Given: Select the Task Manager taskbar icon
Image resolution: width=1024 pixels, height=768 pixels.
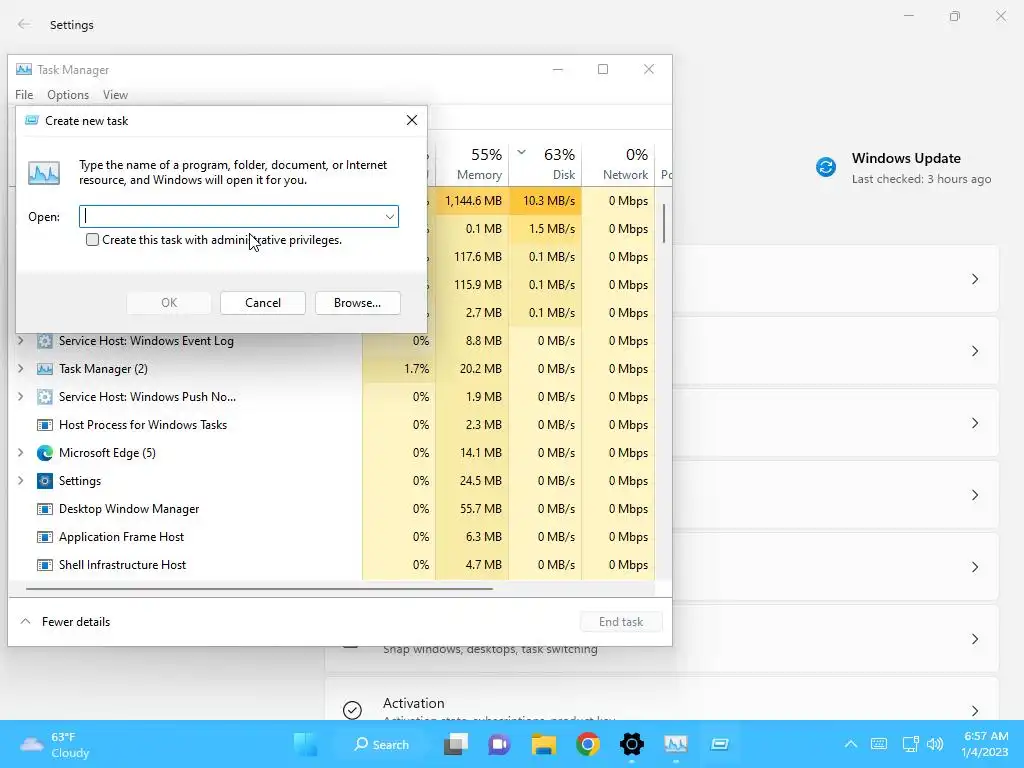Looking at the screenshot, I should point(675,744).
